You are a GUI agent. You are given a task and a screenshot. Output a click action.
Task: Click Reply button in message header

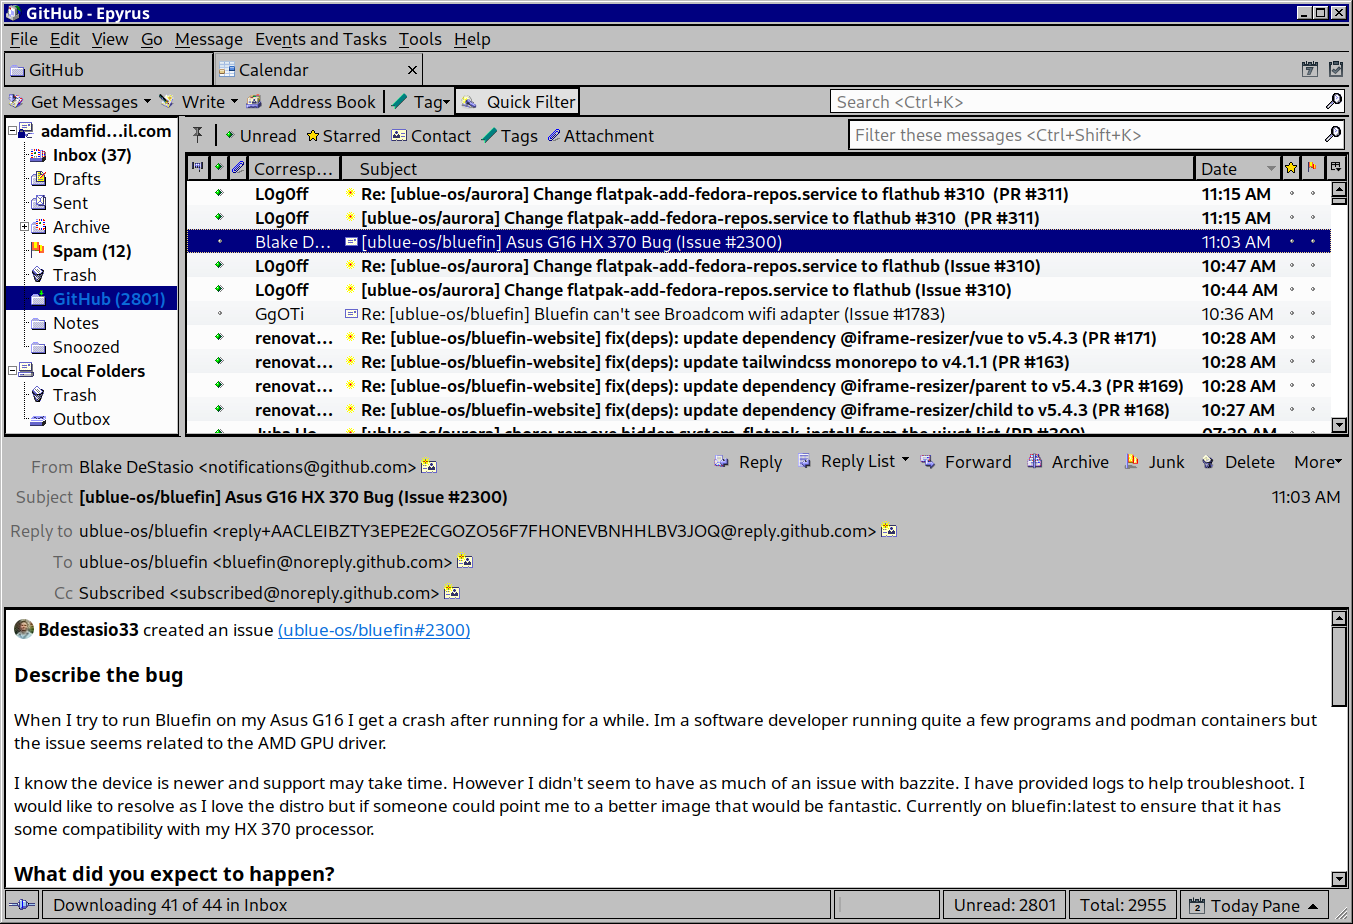click(748, 462)
